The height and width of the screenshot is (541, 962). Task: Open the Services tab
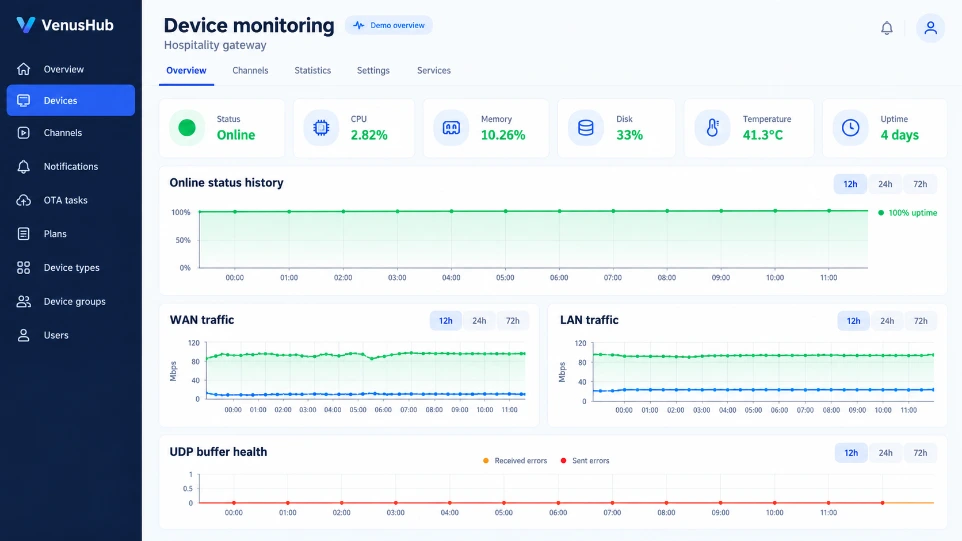(x=434, y=71)
